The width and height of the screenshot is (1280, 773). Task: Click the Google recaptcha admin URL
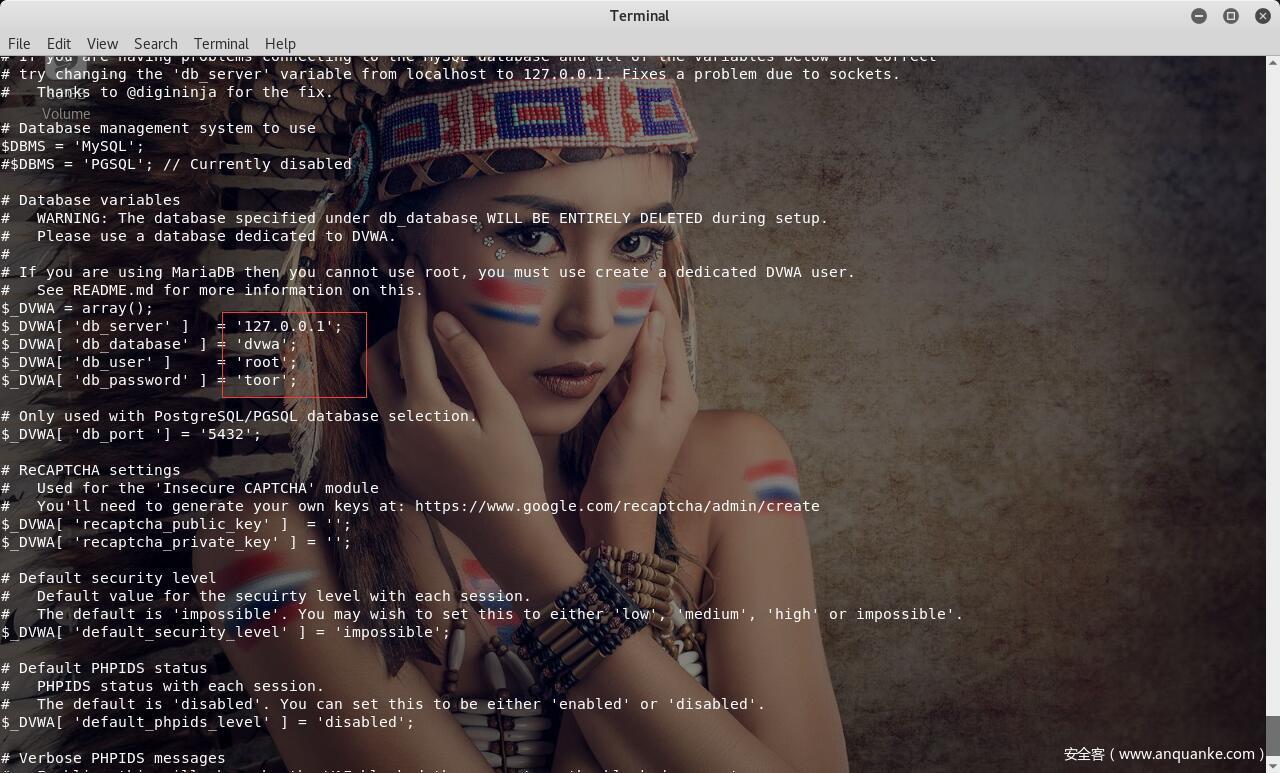[x=617, y=506]
